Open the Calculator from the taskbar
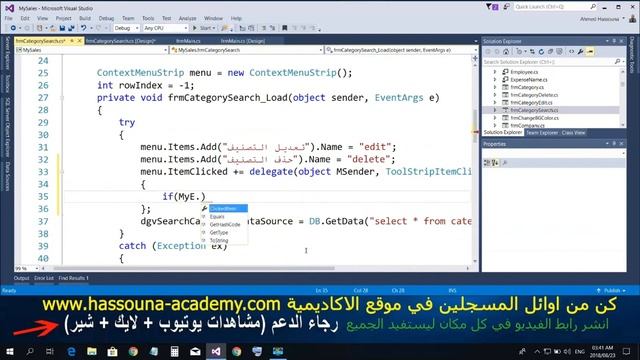The image size is (640, 360). 174,351
